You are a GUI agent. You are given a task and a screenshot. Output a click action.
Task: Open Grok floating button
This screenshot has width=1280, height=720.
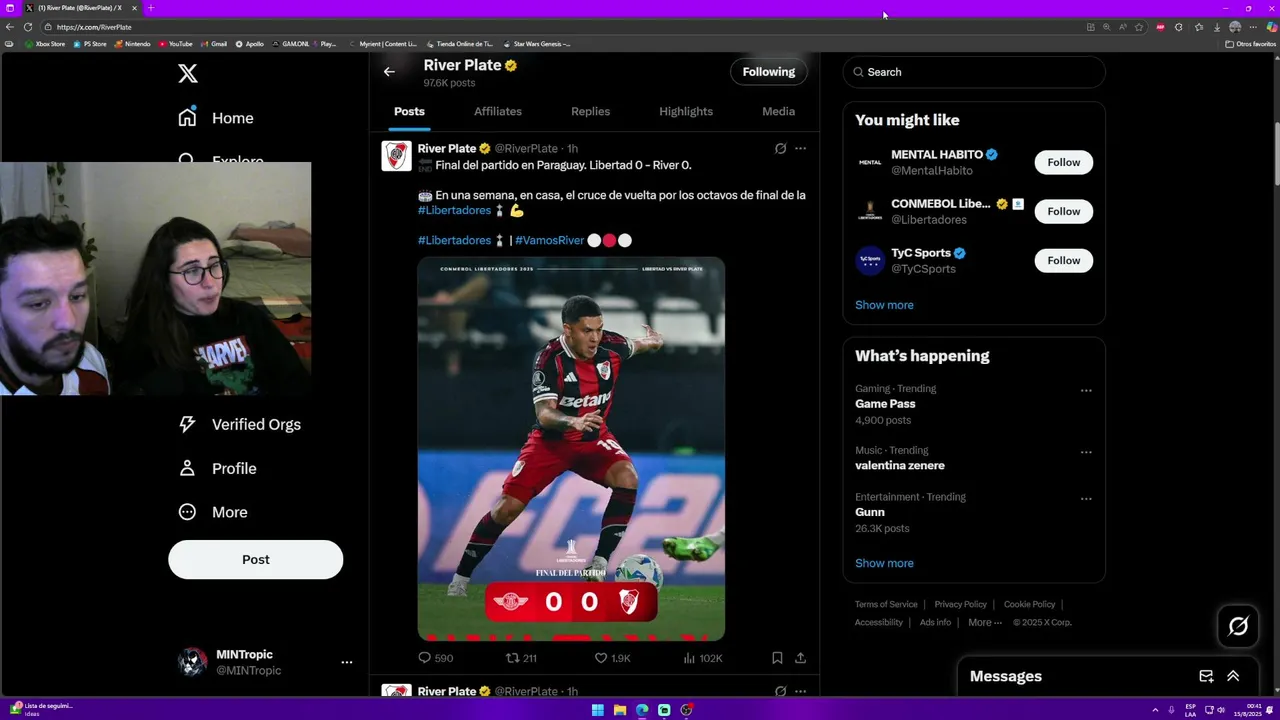[1238, 626]
